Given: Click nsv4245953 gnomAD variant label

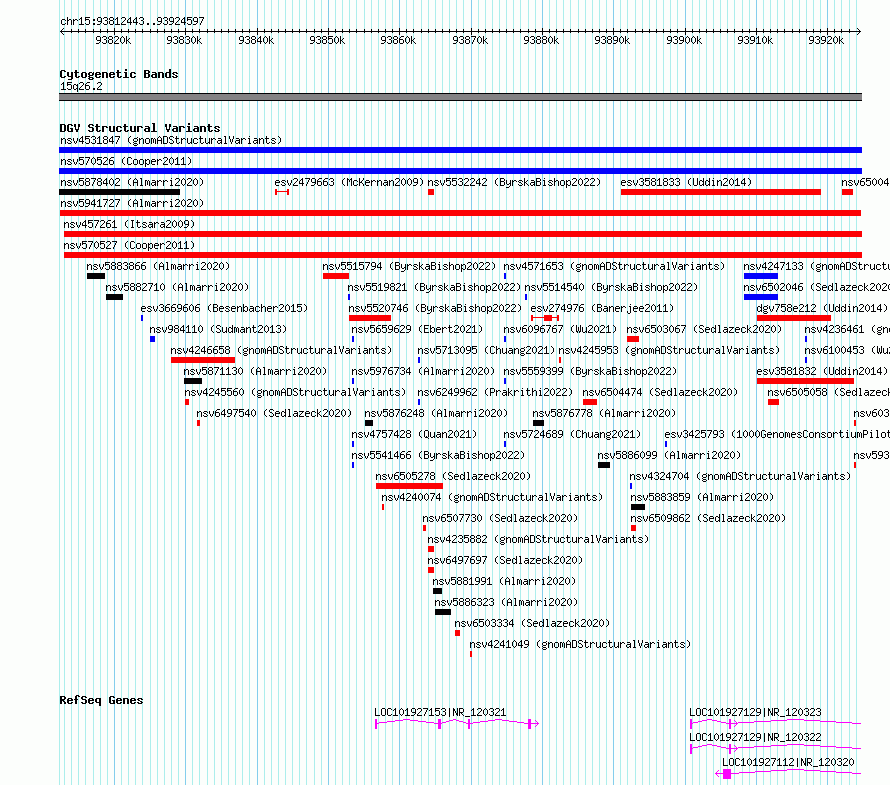Looking at the screenshot, I should (669, 350).
